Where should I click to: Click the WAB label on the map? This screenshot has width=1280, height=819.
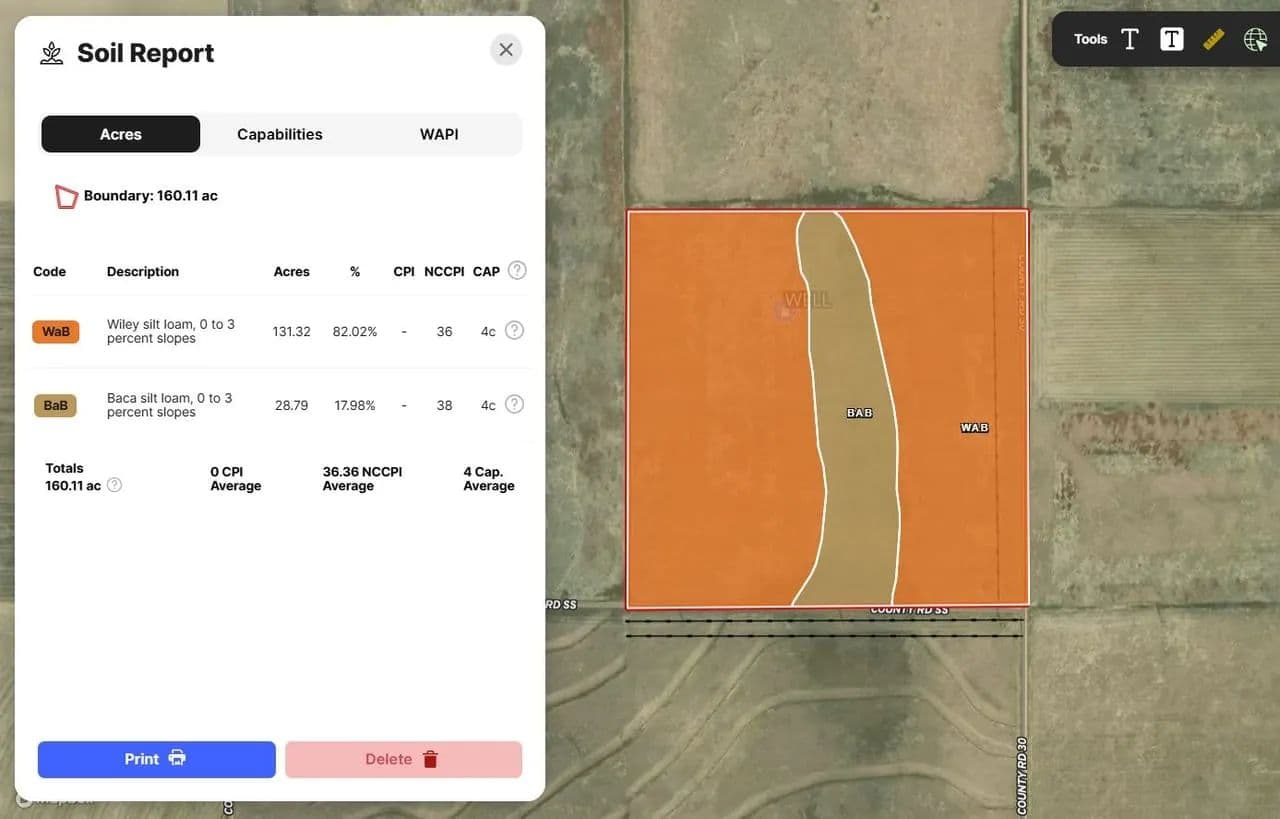tap(974, 427)
